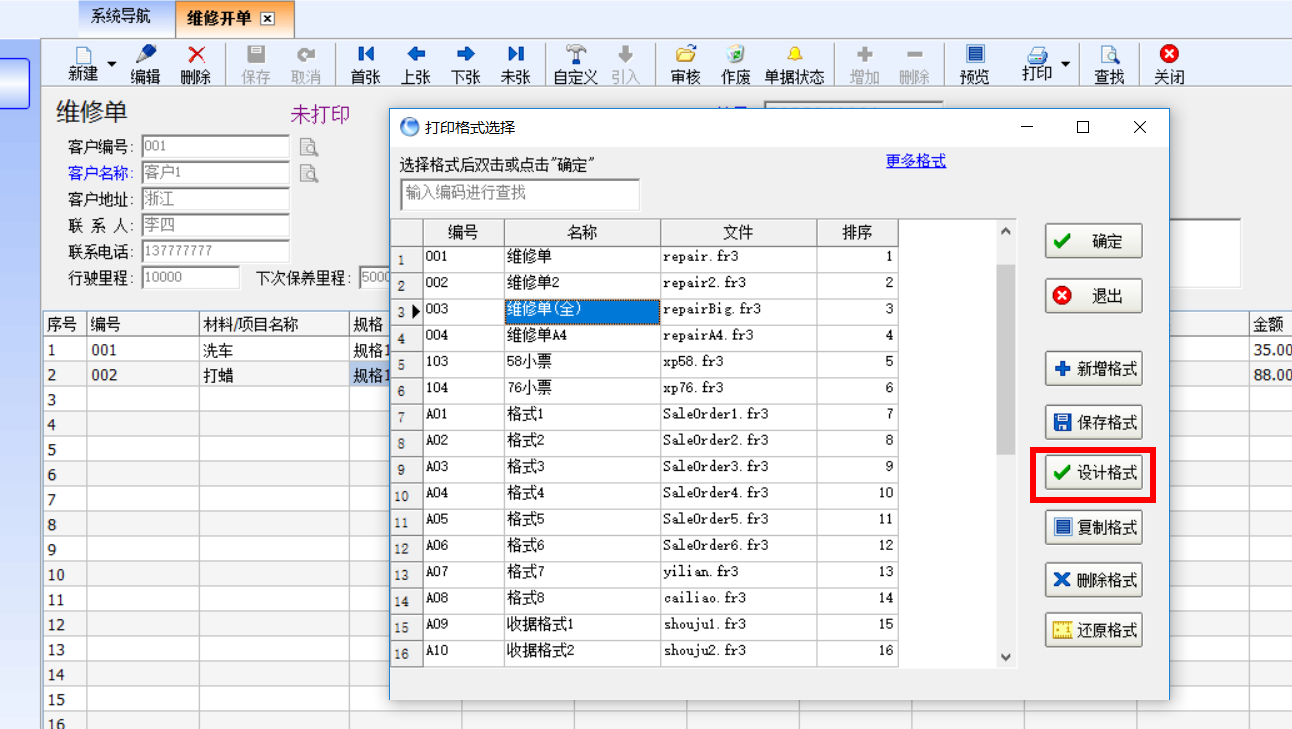Click lookup icon beside 客户名称 field
Screen dimensions: 1292x729
pos(309,173)
